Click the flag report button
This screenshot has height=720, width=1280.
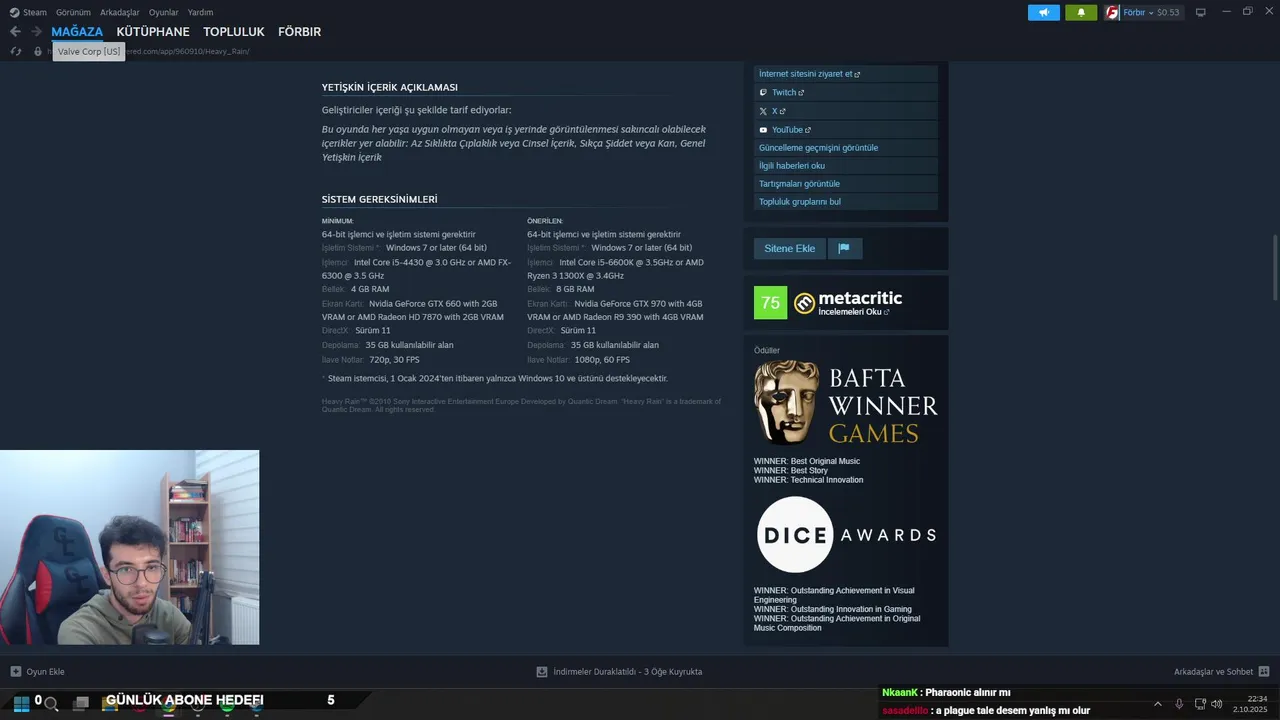tap(844, 248)
